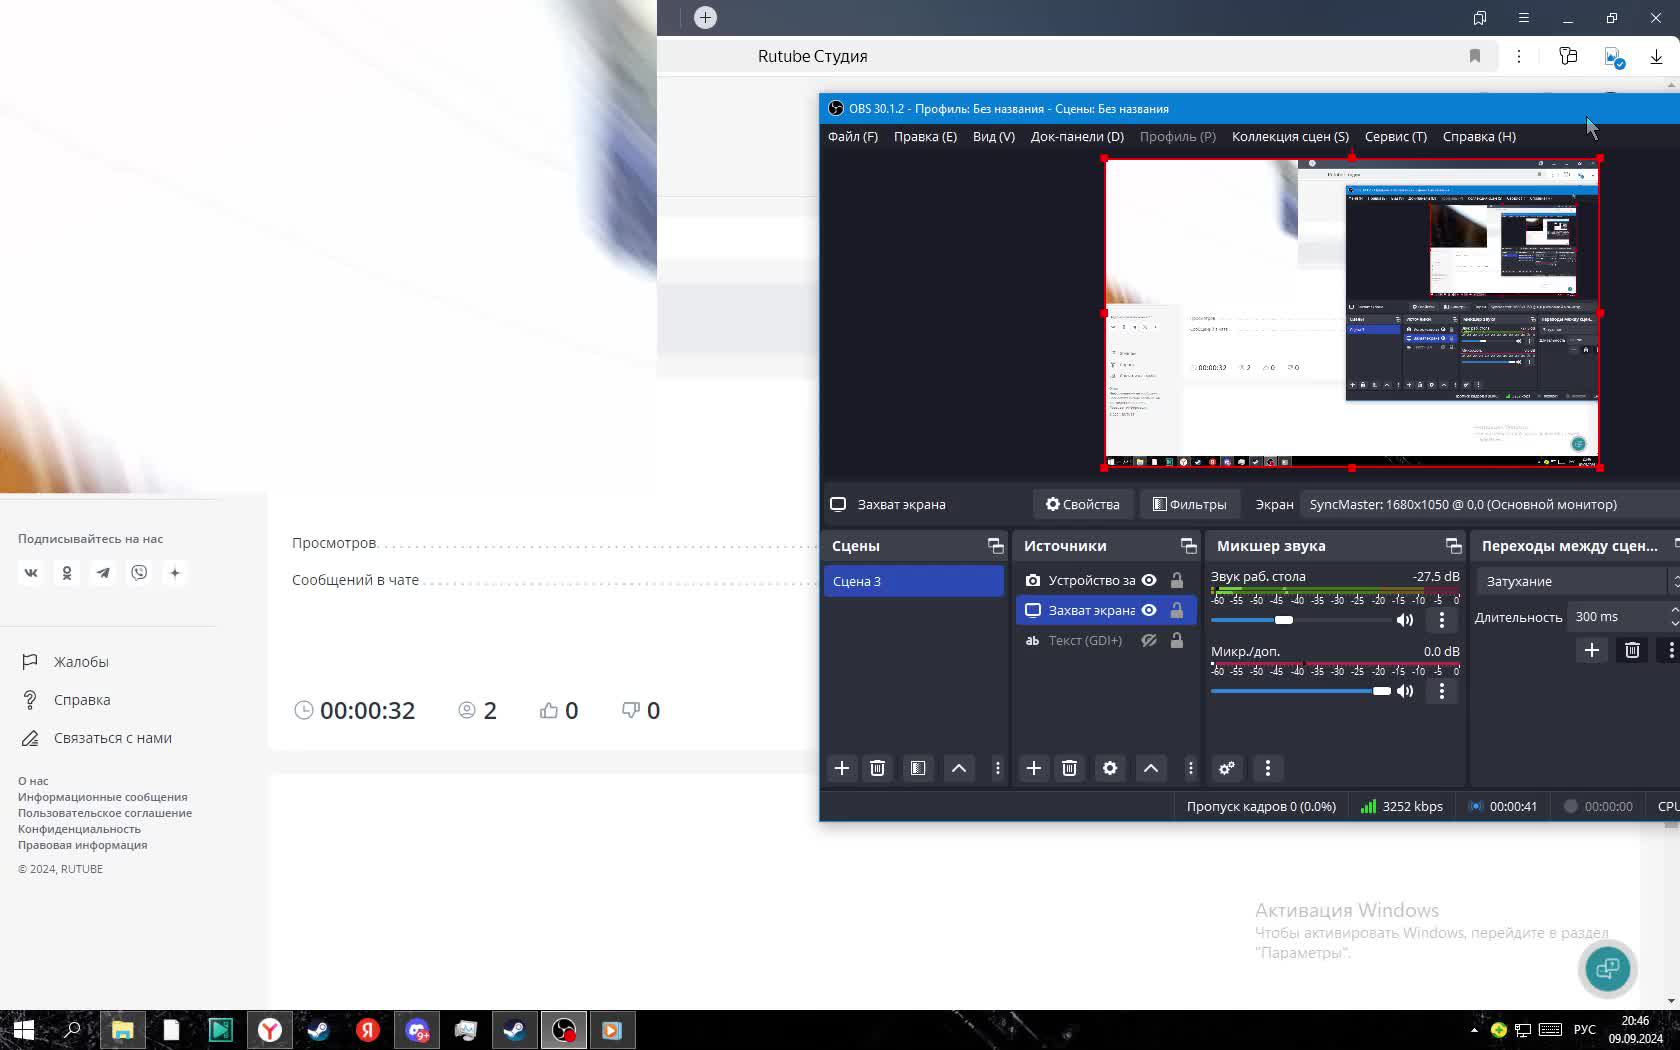Toggle lock on Текст (GDI+) source
This screenshot has height=1050, width=1680.
(1177, 640)
